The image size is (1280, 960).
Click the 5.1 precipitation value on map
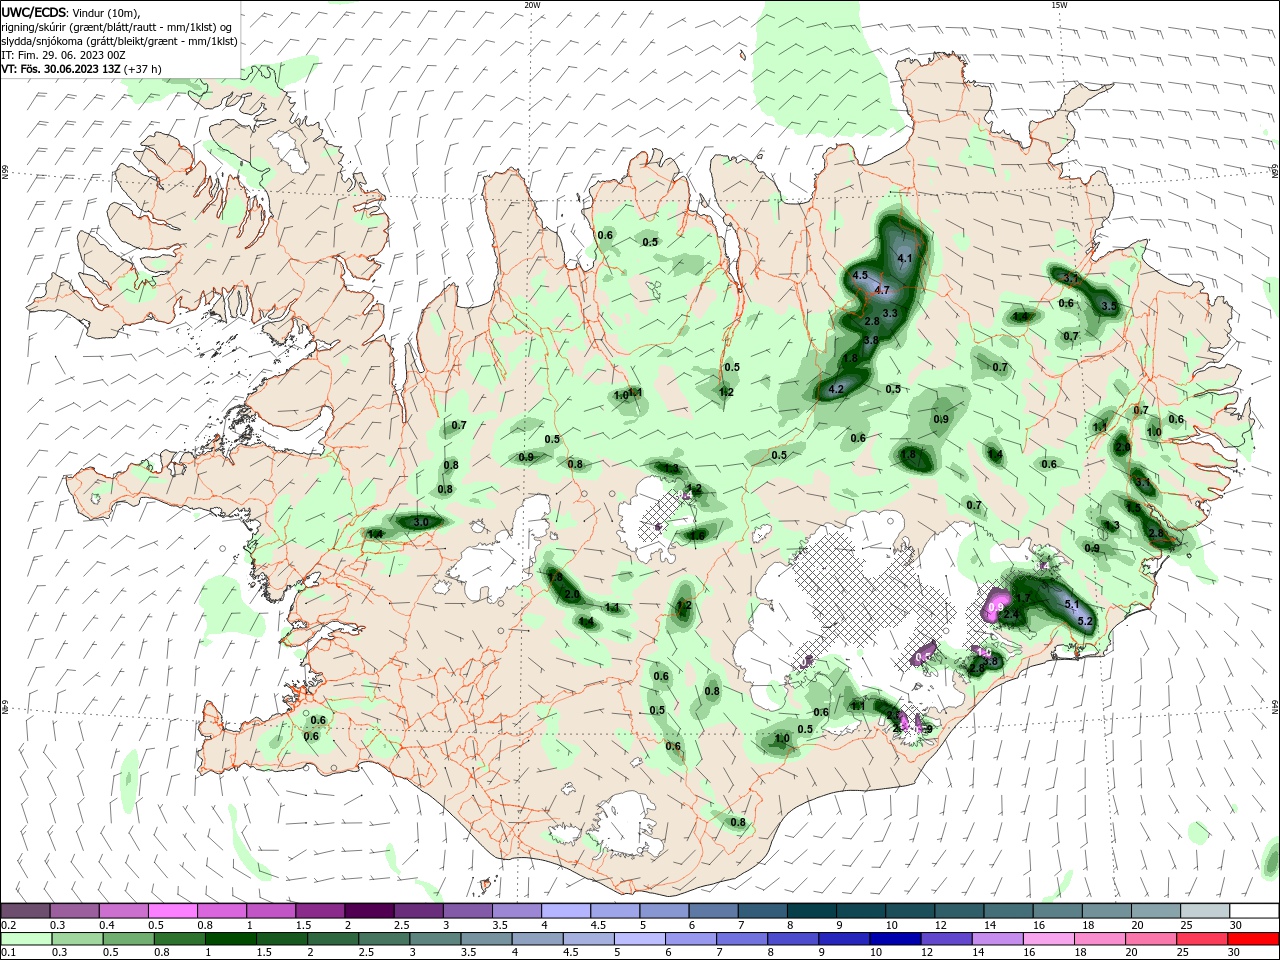(1073, 604)
